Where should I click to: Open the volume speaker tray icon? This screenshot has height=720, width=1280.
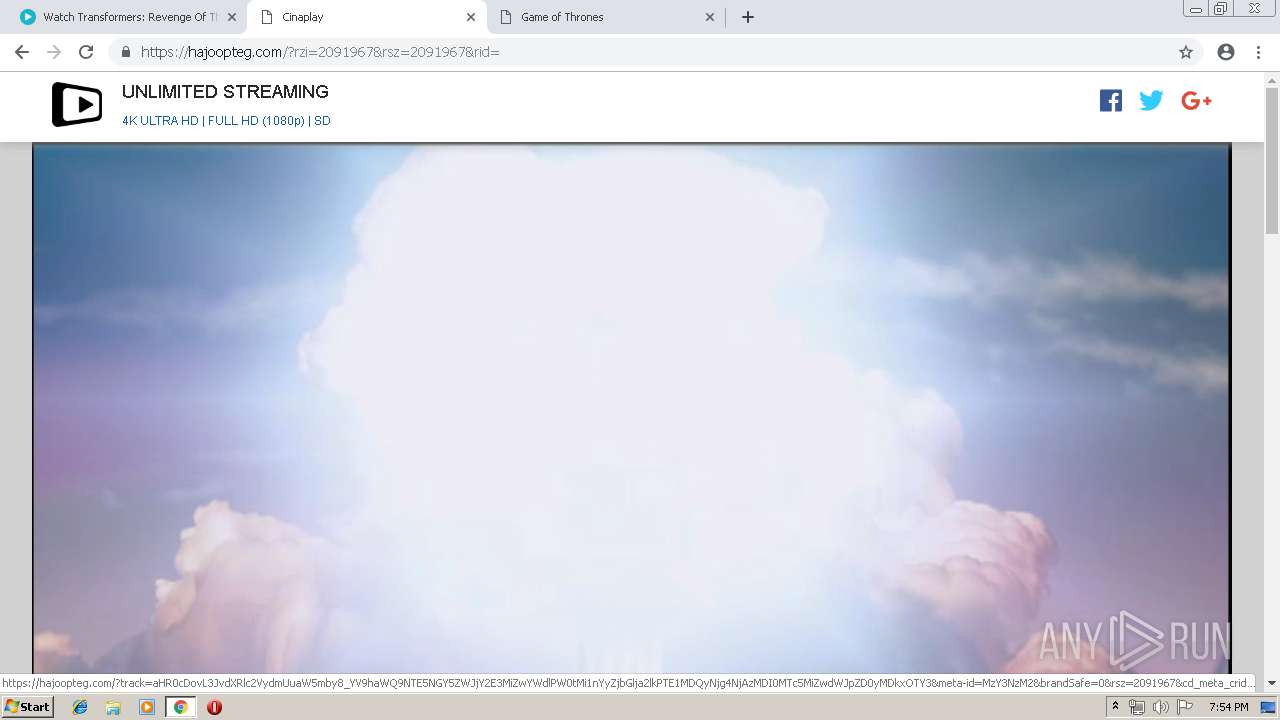pyautogui.click(x=1160, y=707)
